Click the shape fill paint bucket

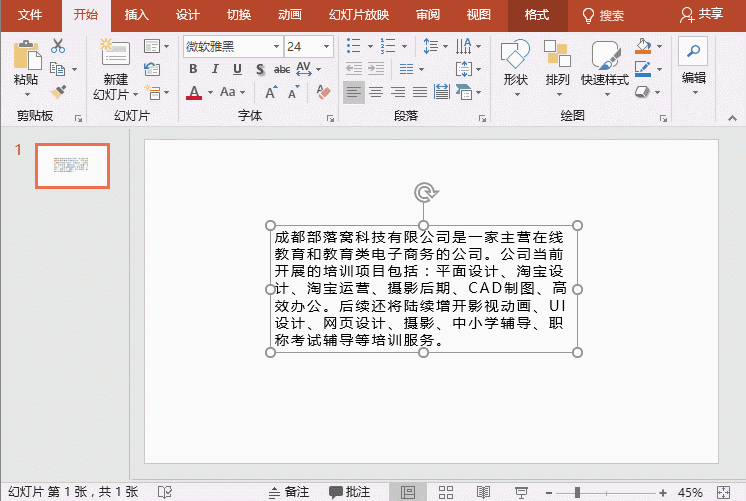[x=643, y=46]
